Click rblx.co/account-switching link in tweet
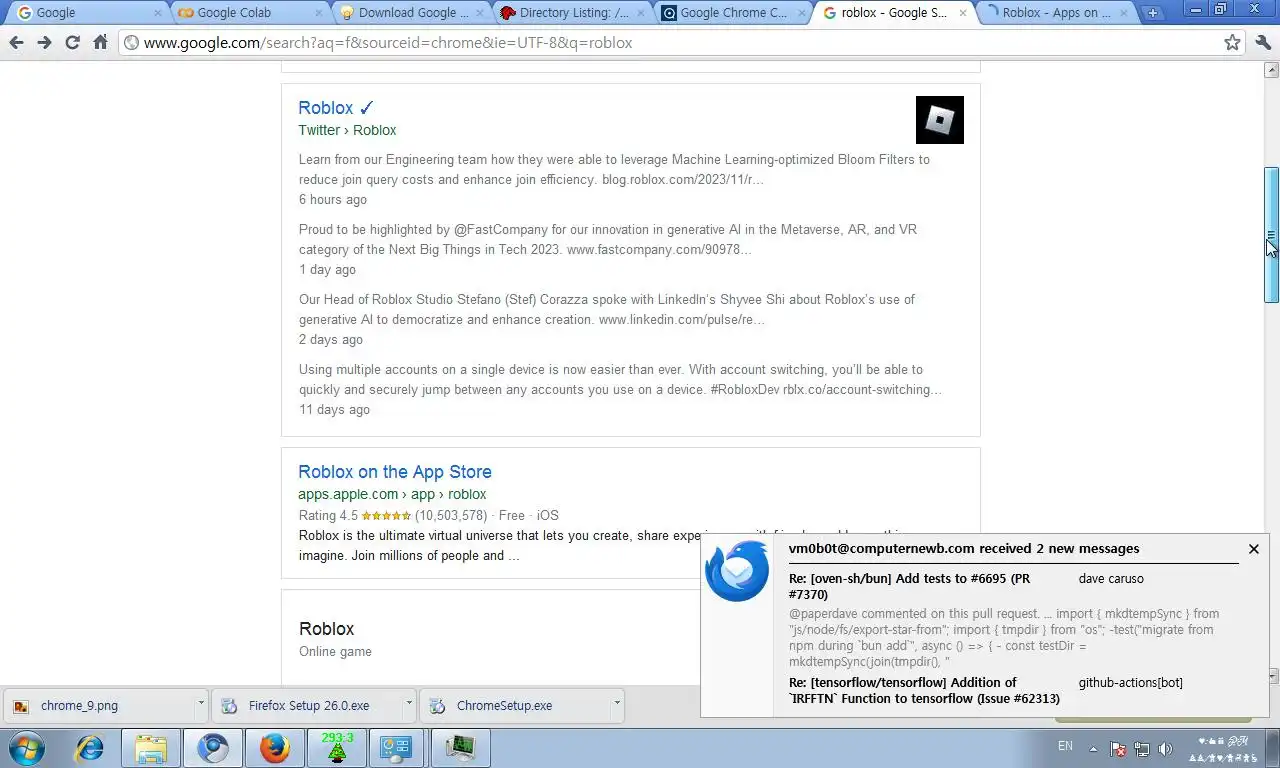Image resolution: width=1280 pixels, height=768 pixels. tap(862, 390)
